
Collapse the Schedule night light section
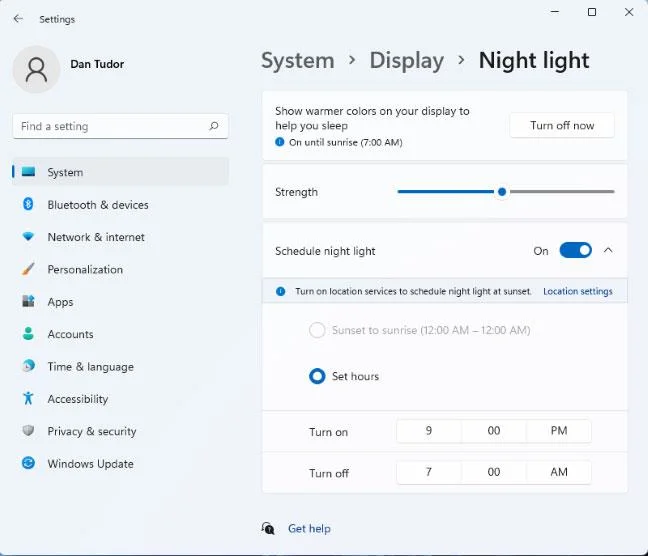pos(608,250)
